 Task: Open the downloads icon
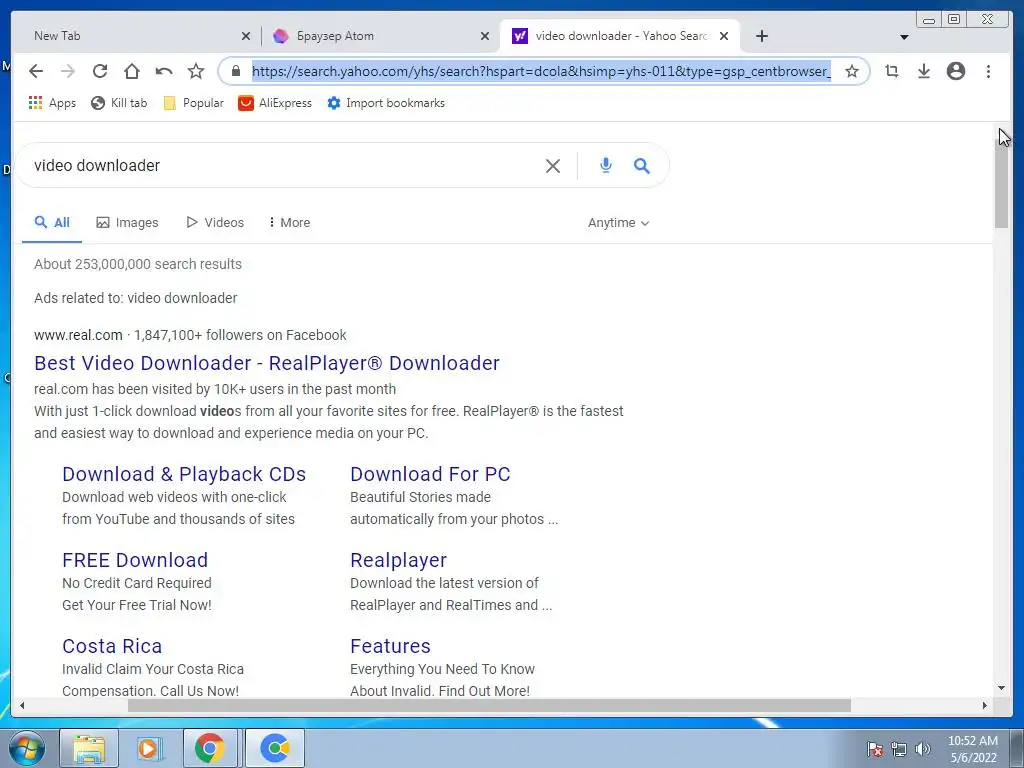pos(923,71)
